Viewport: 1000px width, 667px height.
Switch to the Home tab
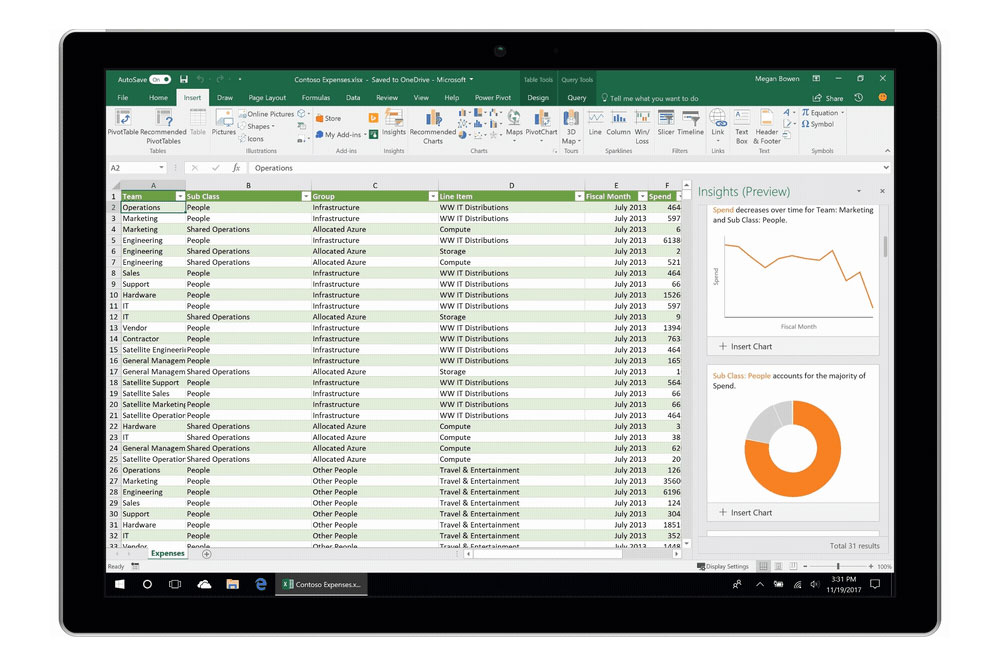click(158, 98)
